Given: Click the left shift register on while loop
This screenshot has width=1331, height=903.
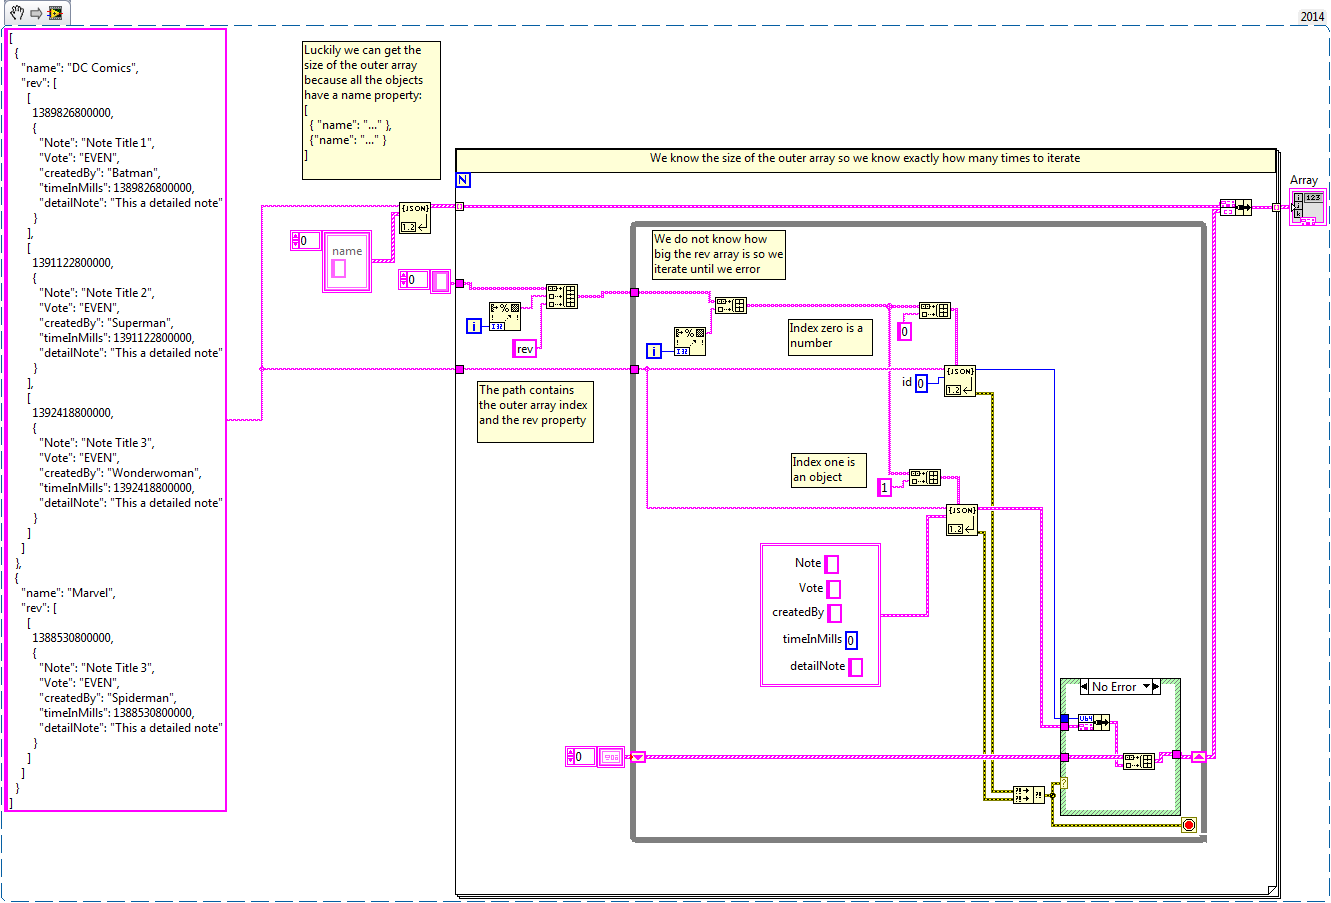Looking at the screenshot, I should click(638, 757).
